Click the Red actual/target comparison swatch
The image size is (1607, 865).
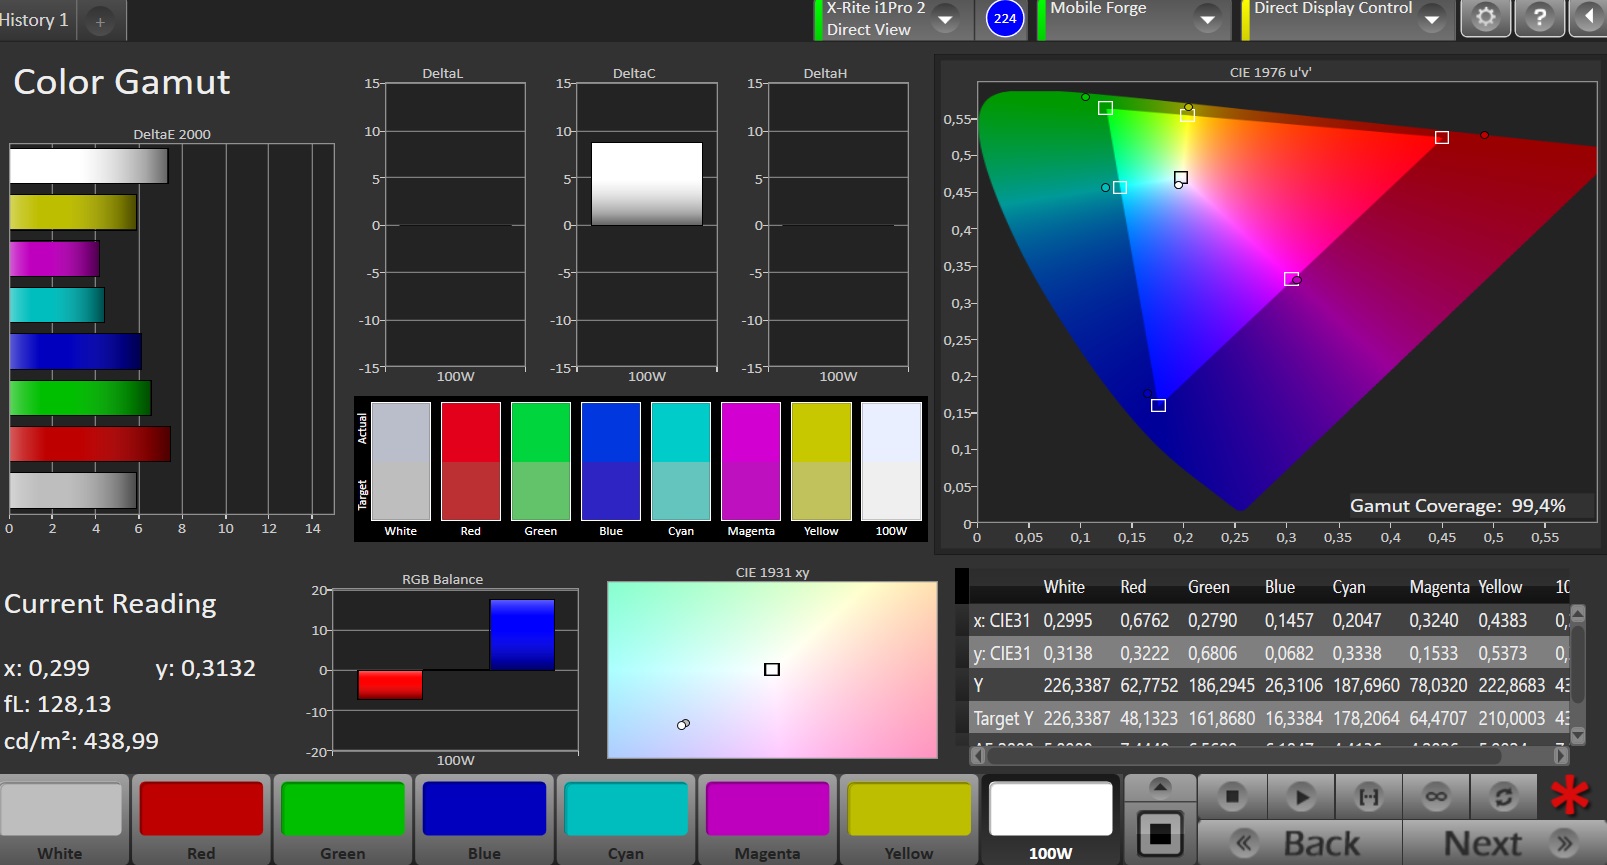click(471, 461)
